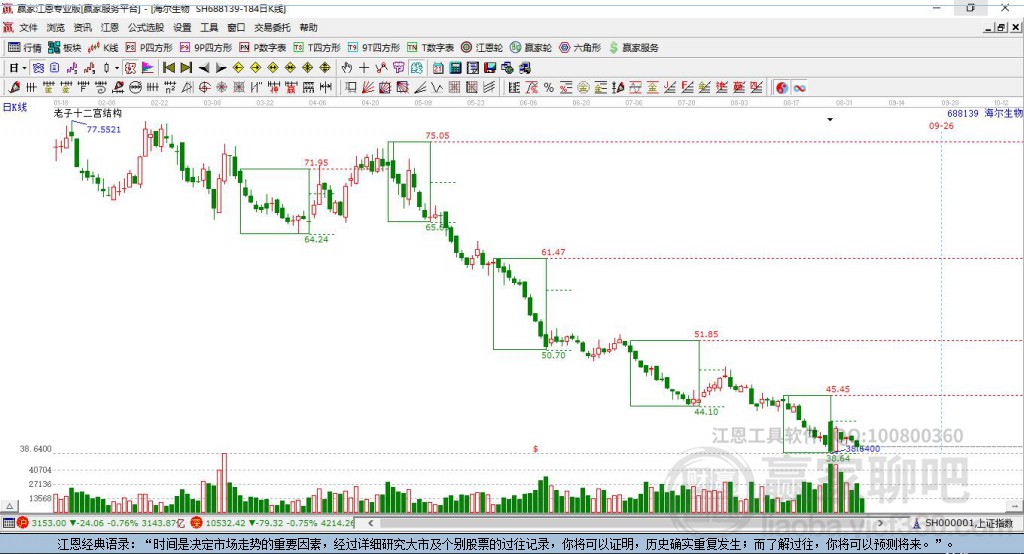Click the blue infinity loop icon
Viewport: 1024px width, 554px height.
tap(799, 88)
